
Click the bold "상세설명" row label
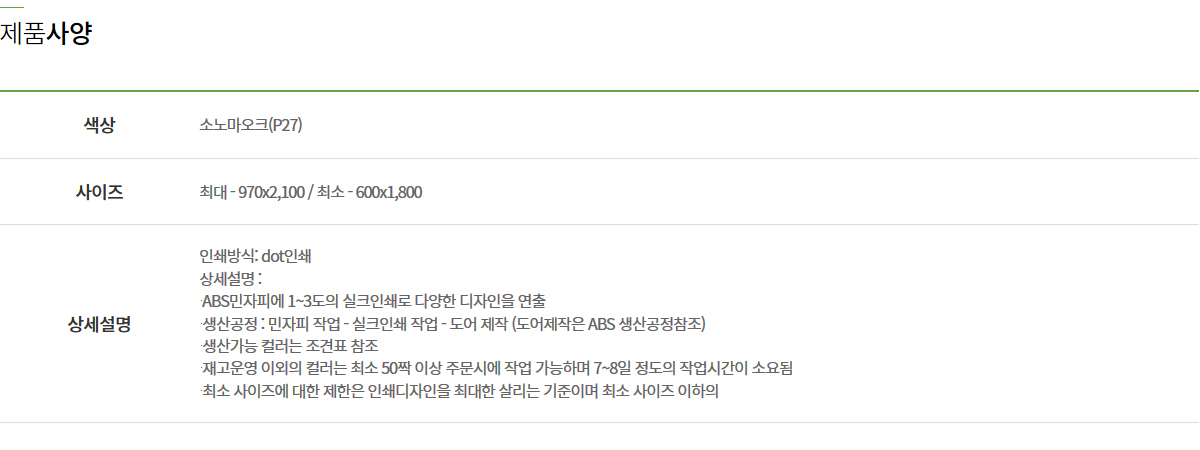click(99, 324)
